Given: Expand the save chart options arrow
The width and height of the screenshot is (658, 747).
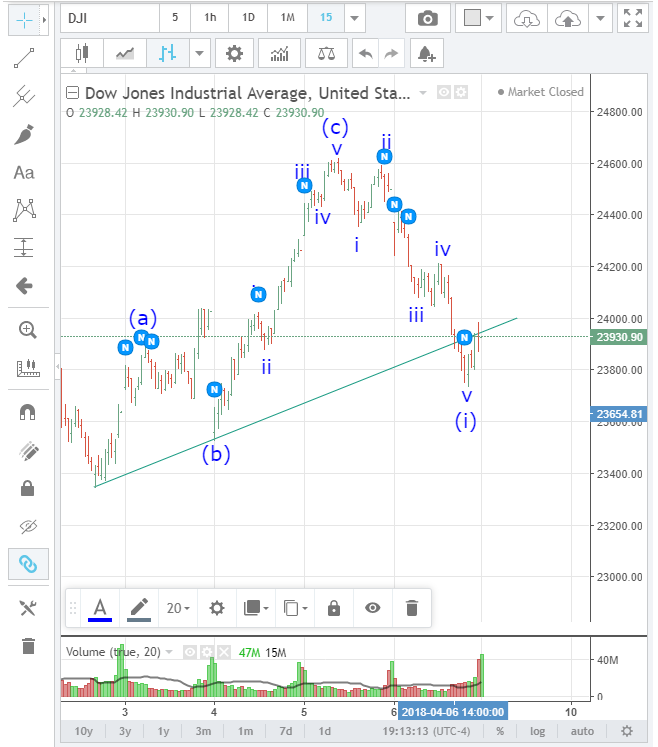Looking at the screenshot, I should point(600,18).
